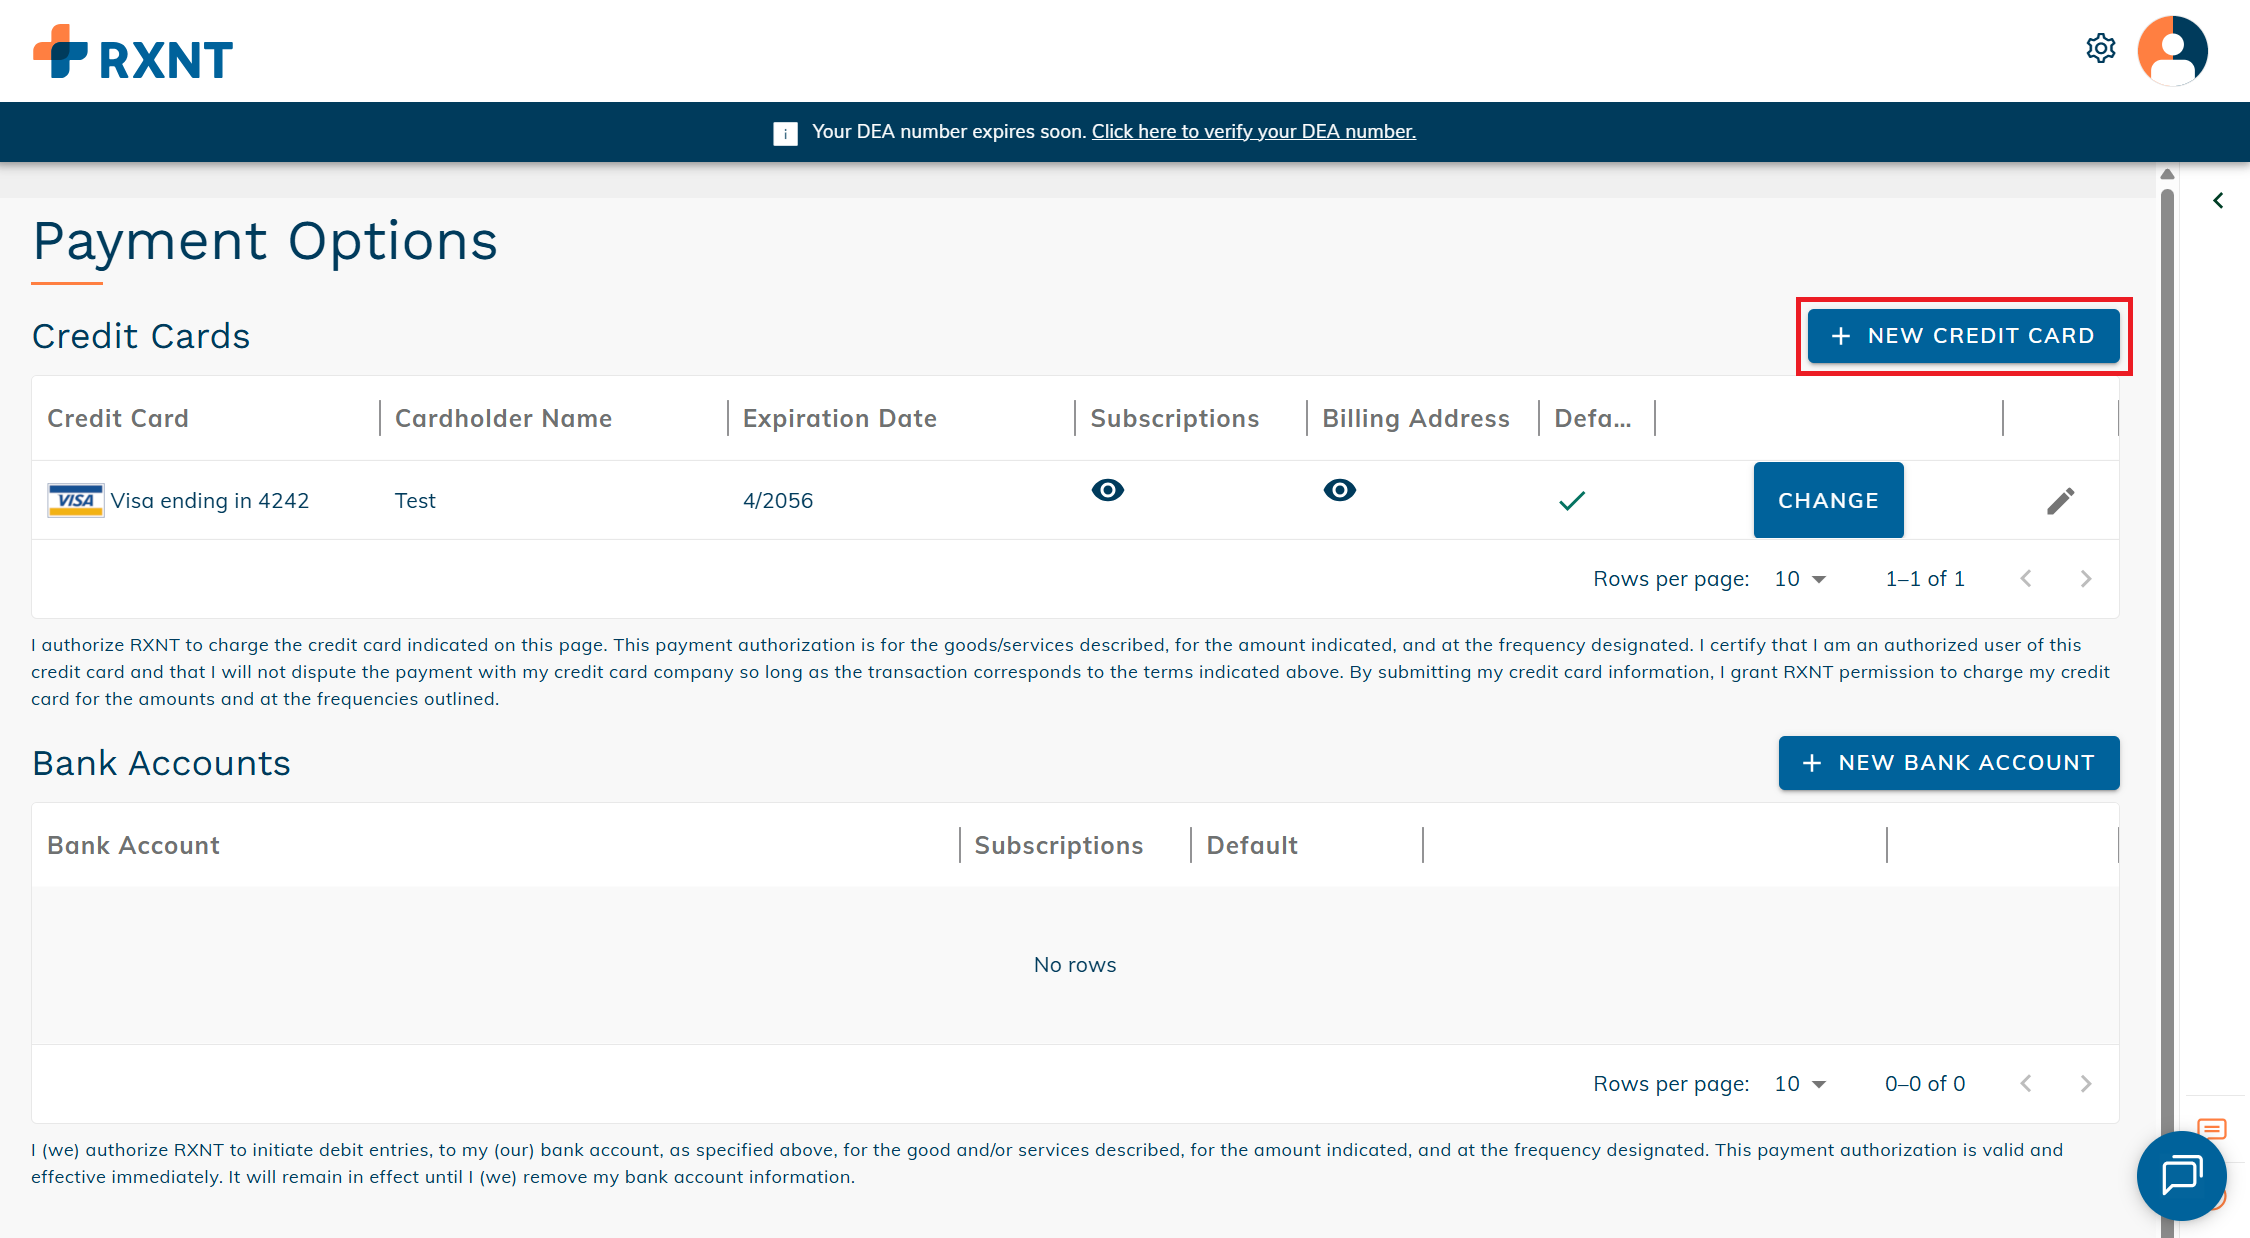Open the chat support bubble
Viewport: 2250px width, 1238px height.
pos(2181,1174)
